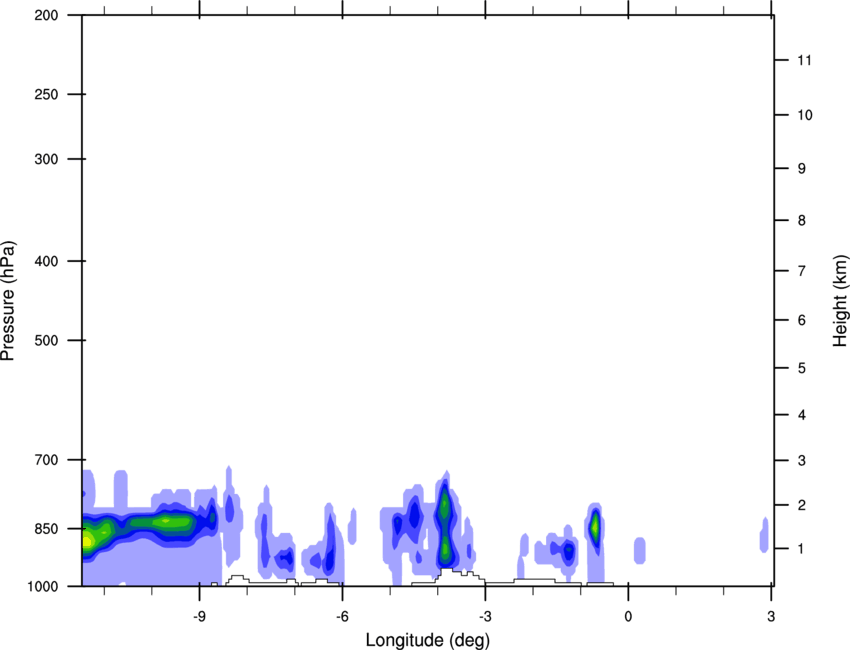850x650 pixels.
Task: Select the 700 pressure tick label
Action: click(x=46, y=460)
